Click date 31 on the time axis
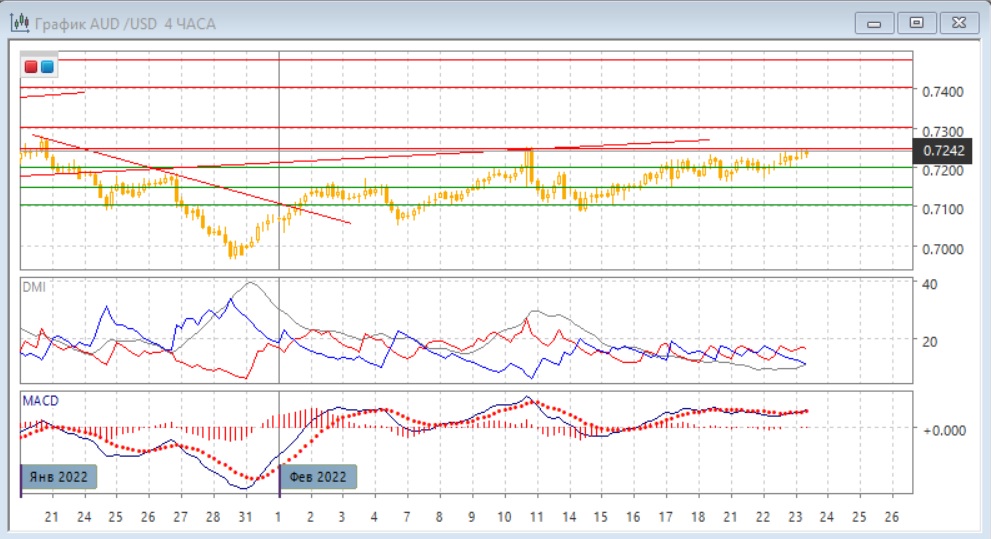991x539 pixels. (245, 517)
